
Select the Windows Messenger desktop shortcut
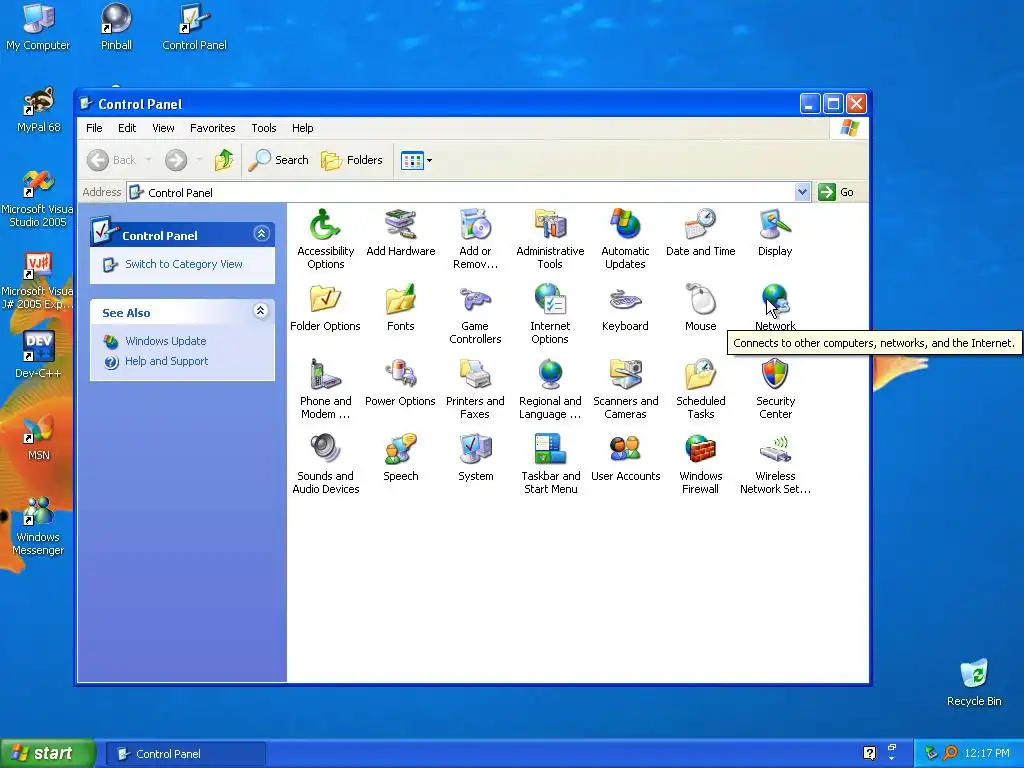coord(38,526)
